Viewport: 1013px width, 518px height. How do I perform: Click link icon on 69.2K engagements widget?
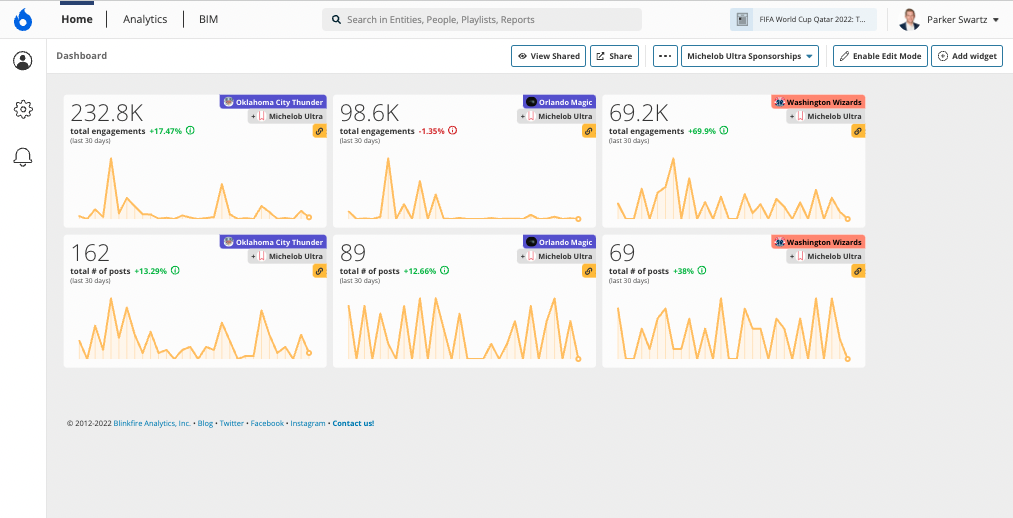click(858, 131)
